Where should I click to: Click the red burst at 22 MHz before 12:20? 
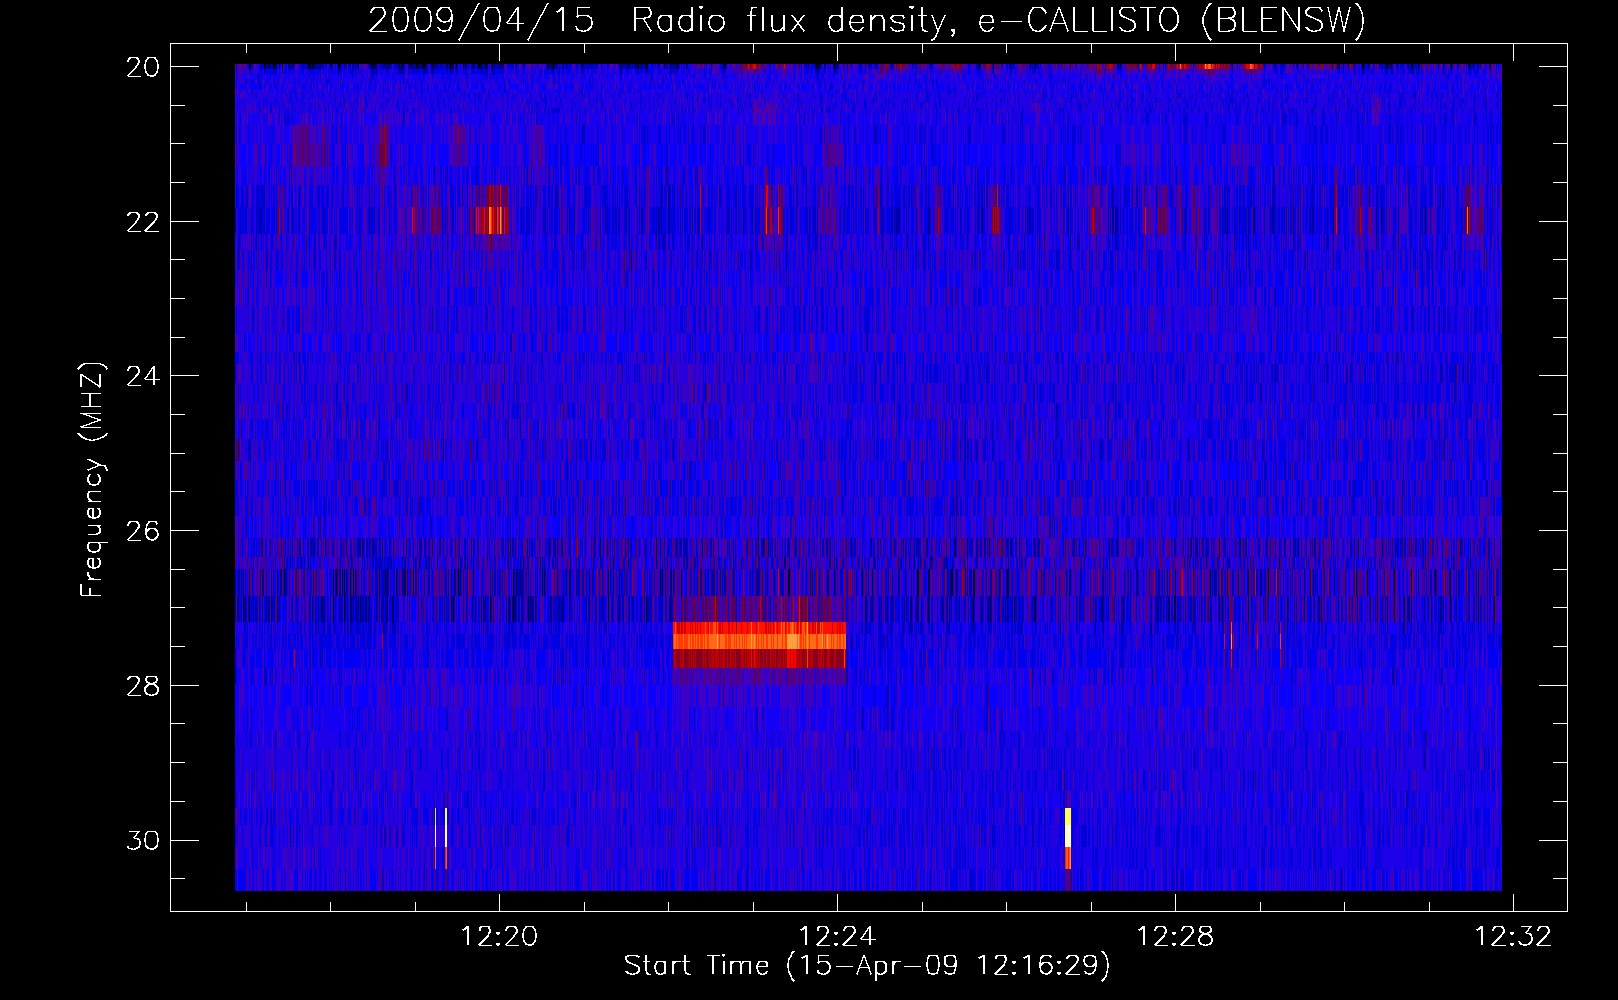coord(491,219)
